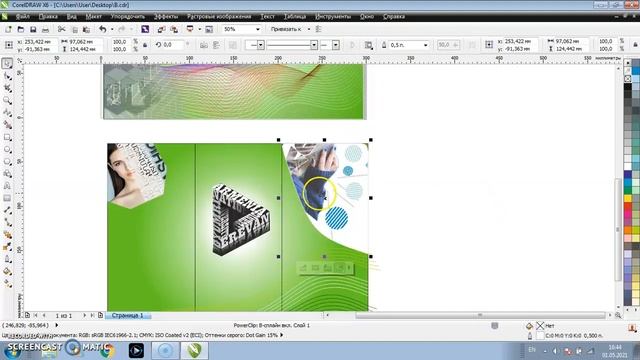The width and height of the screenshot is (640, 360).
Task: Select the Zoom magnifier tool
Action: click(7, 100)
